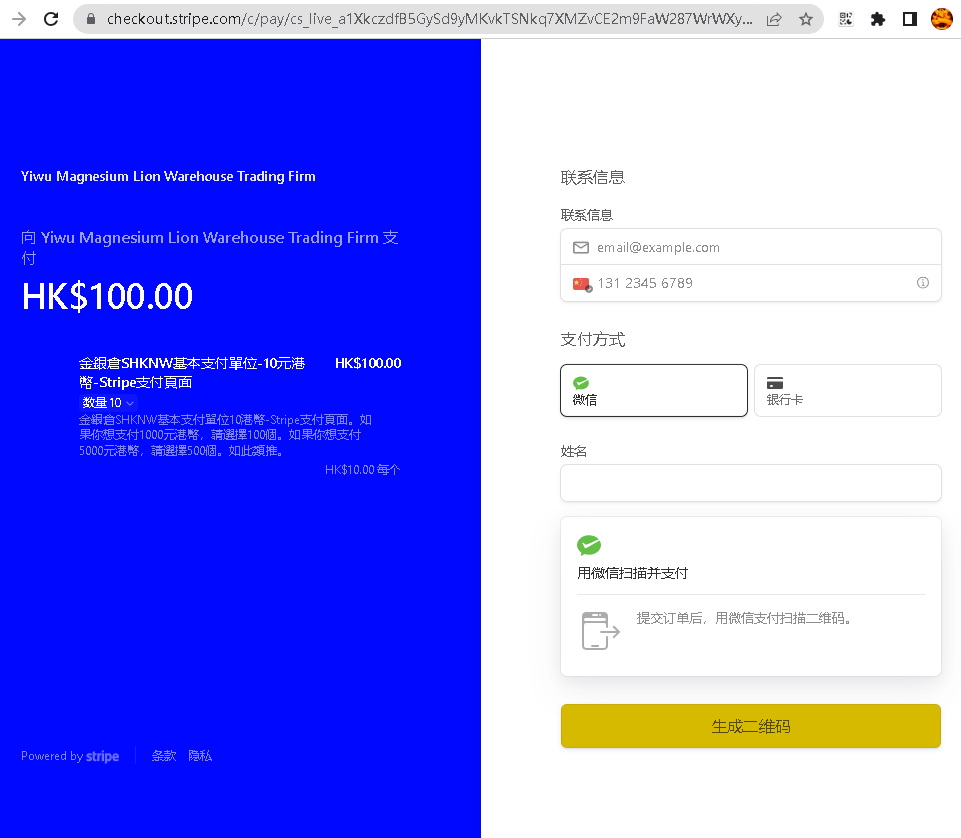Image resolution: width=961 pixels, height=838 pixels.
Task: Open the QR code extension icon
Action: pos(846,19)
